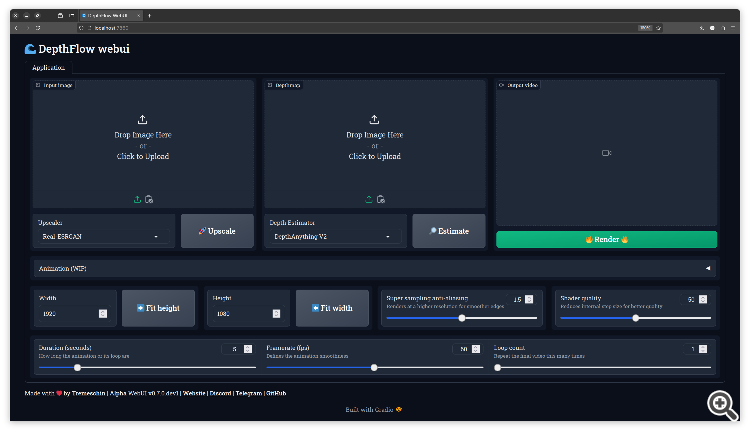Open the Discord link in footer

[221, 393]
